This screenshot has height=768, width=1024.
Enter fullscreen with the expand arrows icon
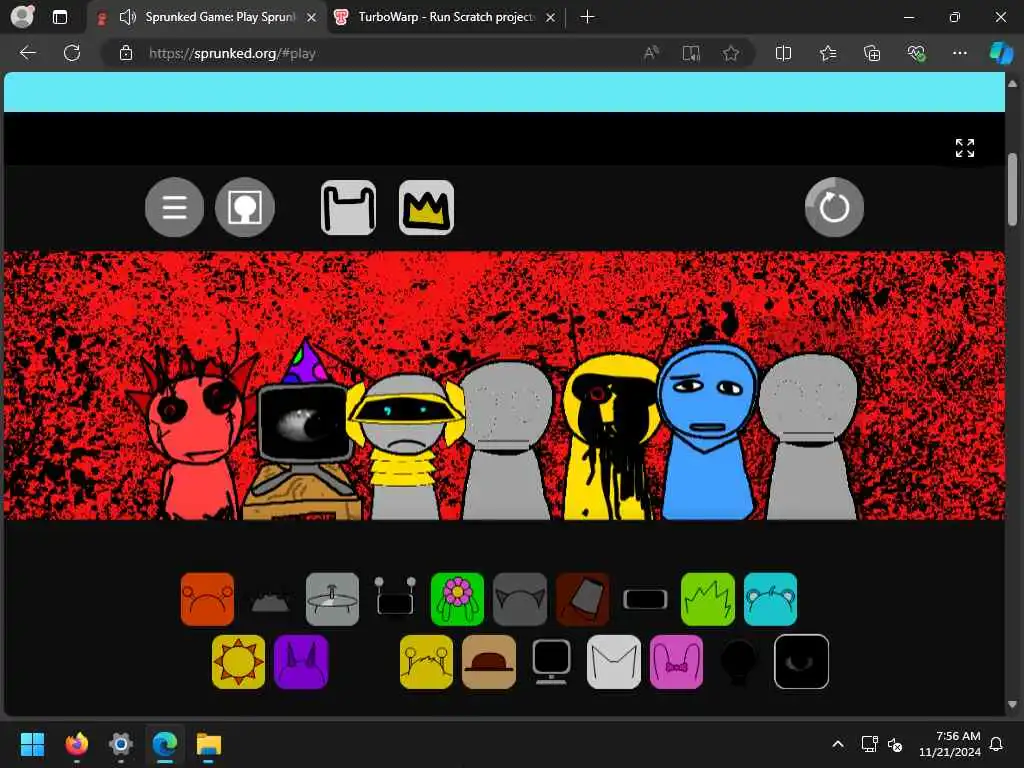pyautogui.click(x=965, y=148)
